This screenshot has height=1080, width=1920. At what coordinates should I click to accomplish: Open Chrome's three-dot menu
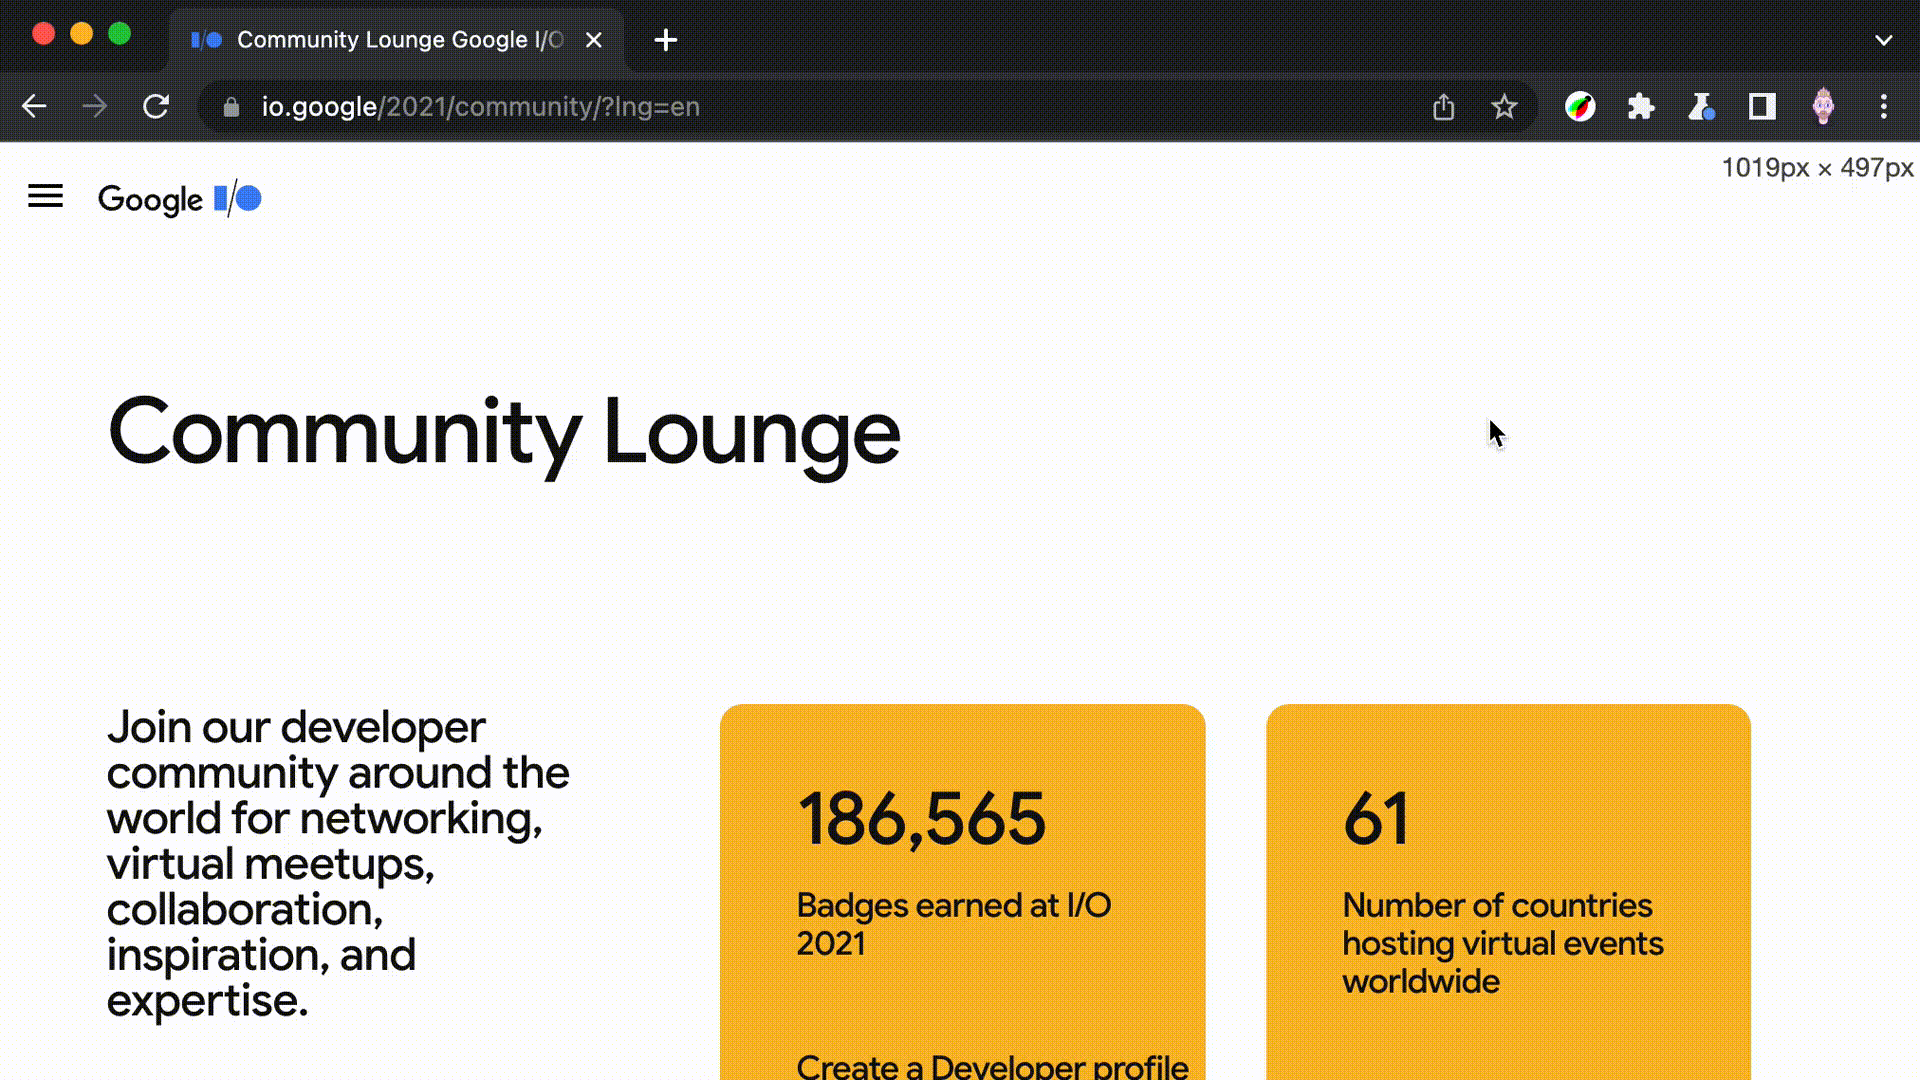point(1884,107)
